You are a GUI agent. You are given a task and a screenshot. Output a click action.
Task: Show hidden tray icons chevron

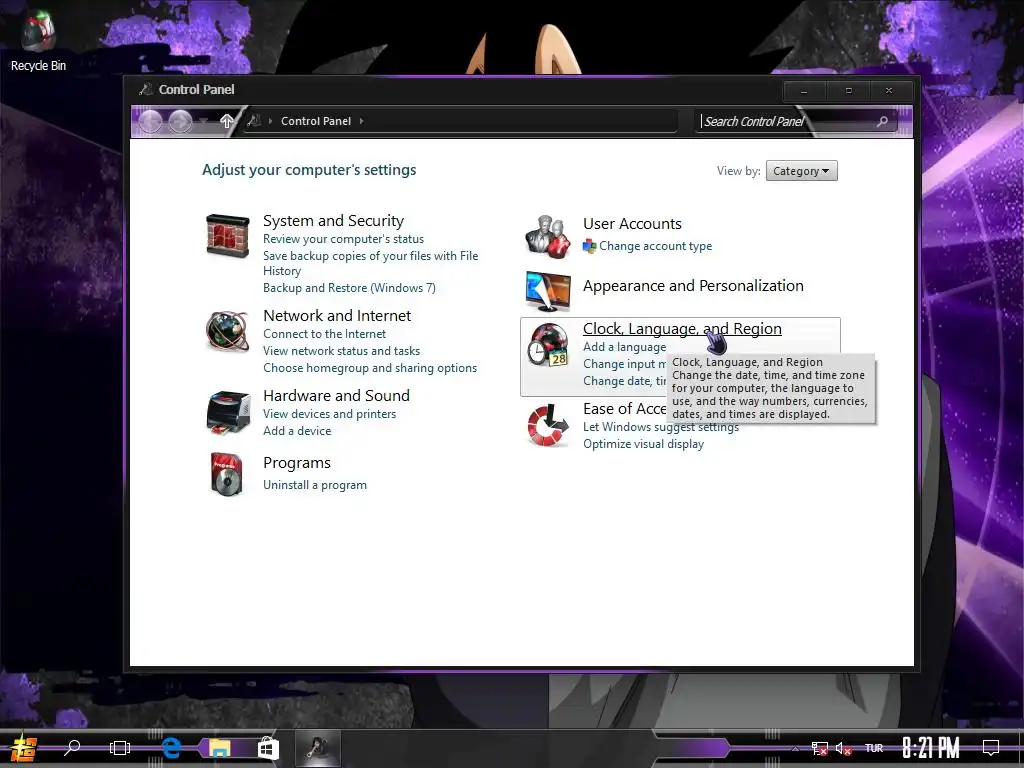pyautogui.click(x=795, y=748)
